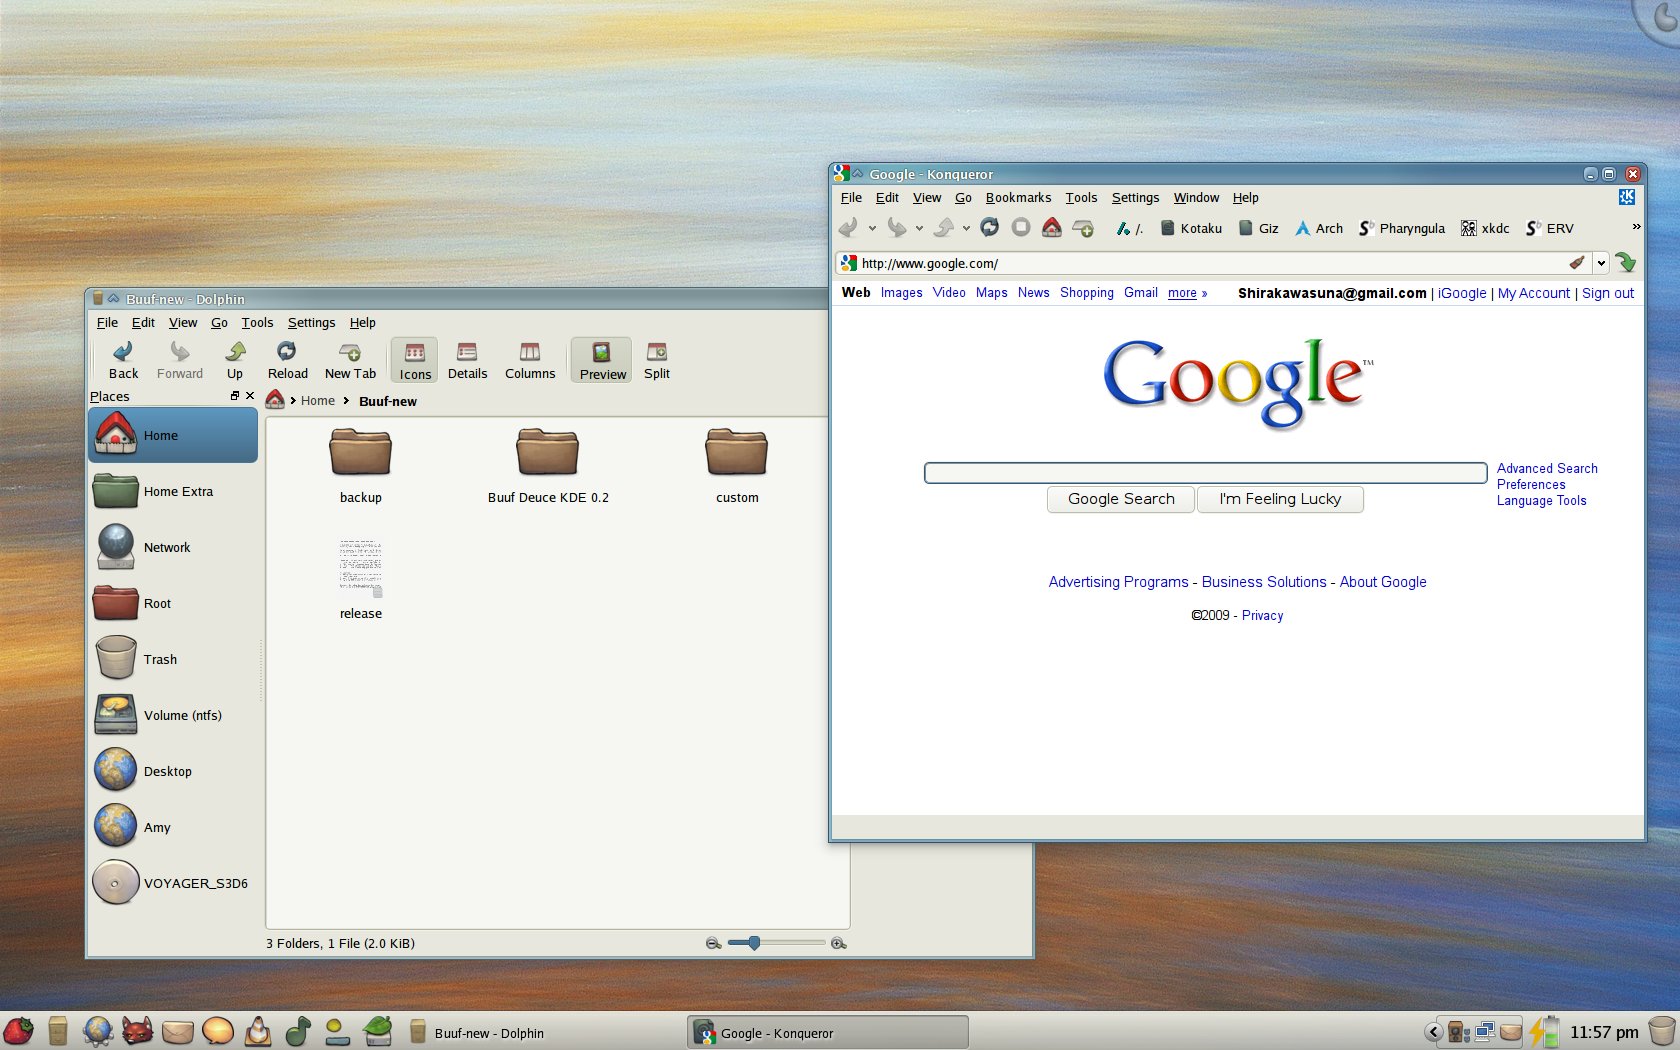This screenshot has width=1680, height=1050.
Task: Open Konqueror's Window menu
Action: (x=1196, y=197)
